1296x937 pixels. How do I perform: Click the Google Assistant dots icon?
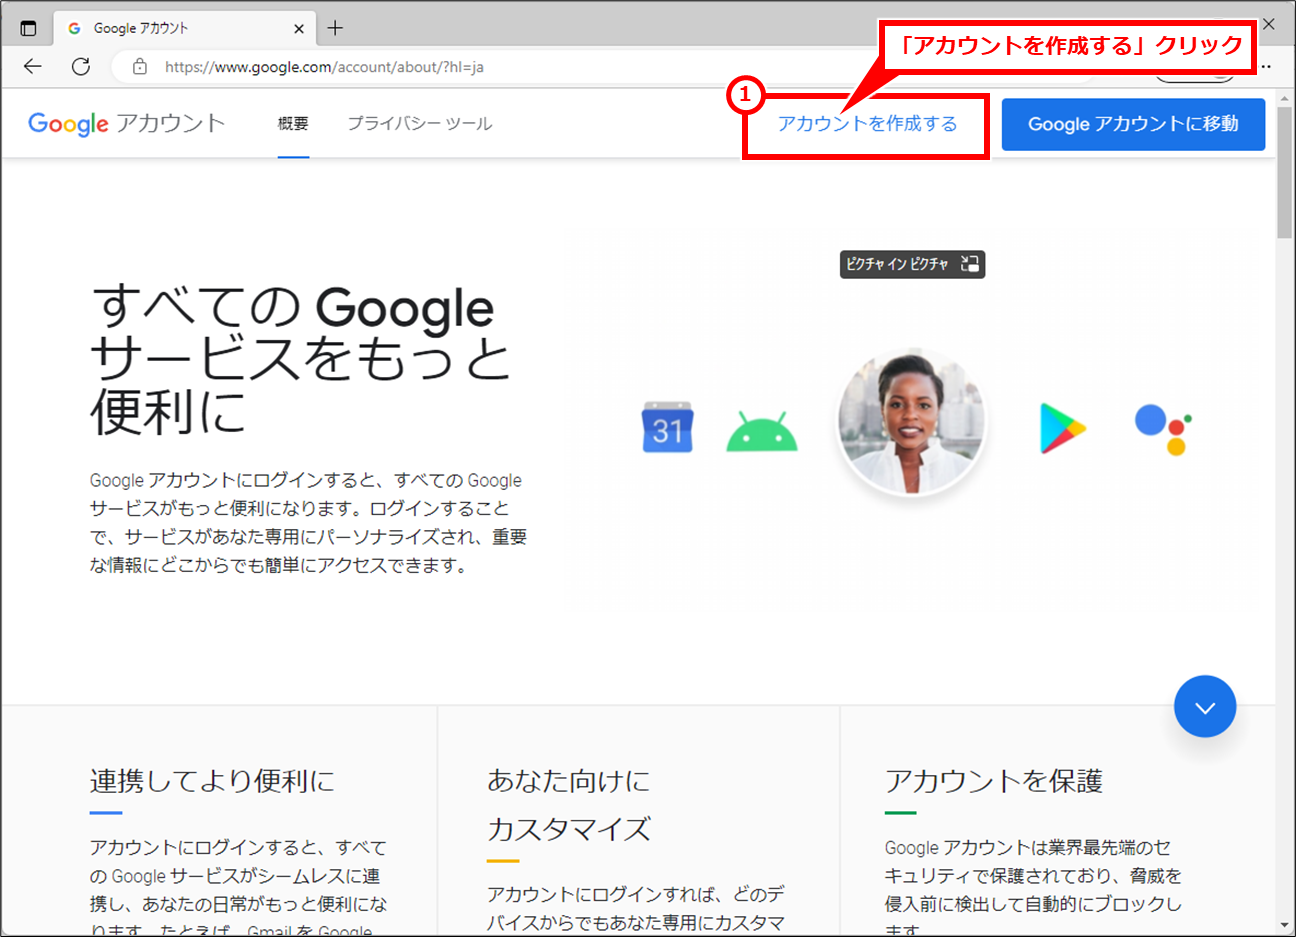point(1164,430)
